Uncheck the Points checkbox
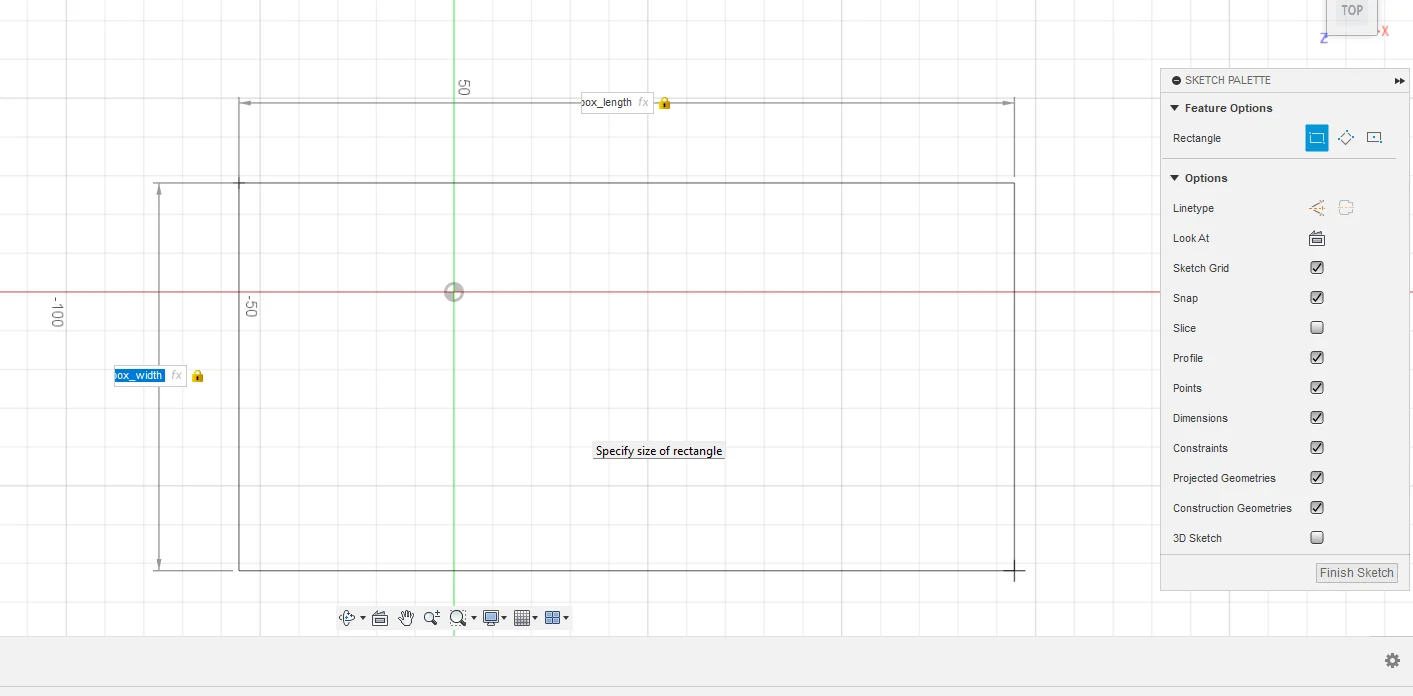Screen dimensions: 1413x696 tap(1317, 388)
